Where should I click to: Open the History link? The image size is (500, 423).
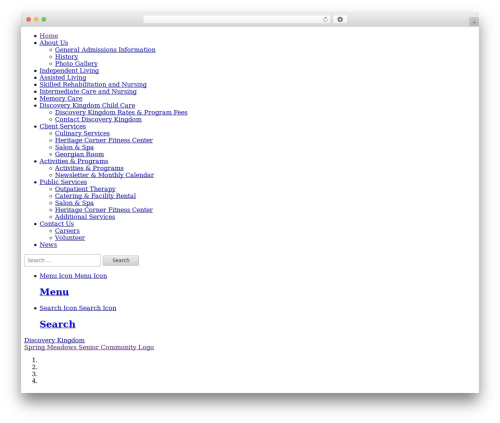pos(66,57)
